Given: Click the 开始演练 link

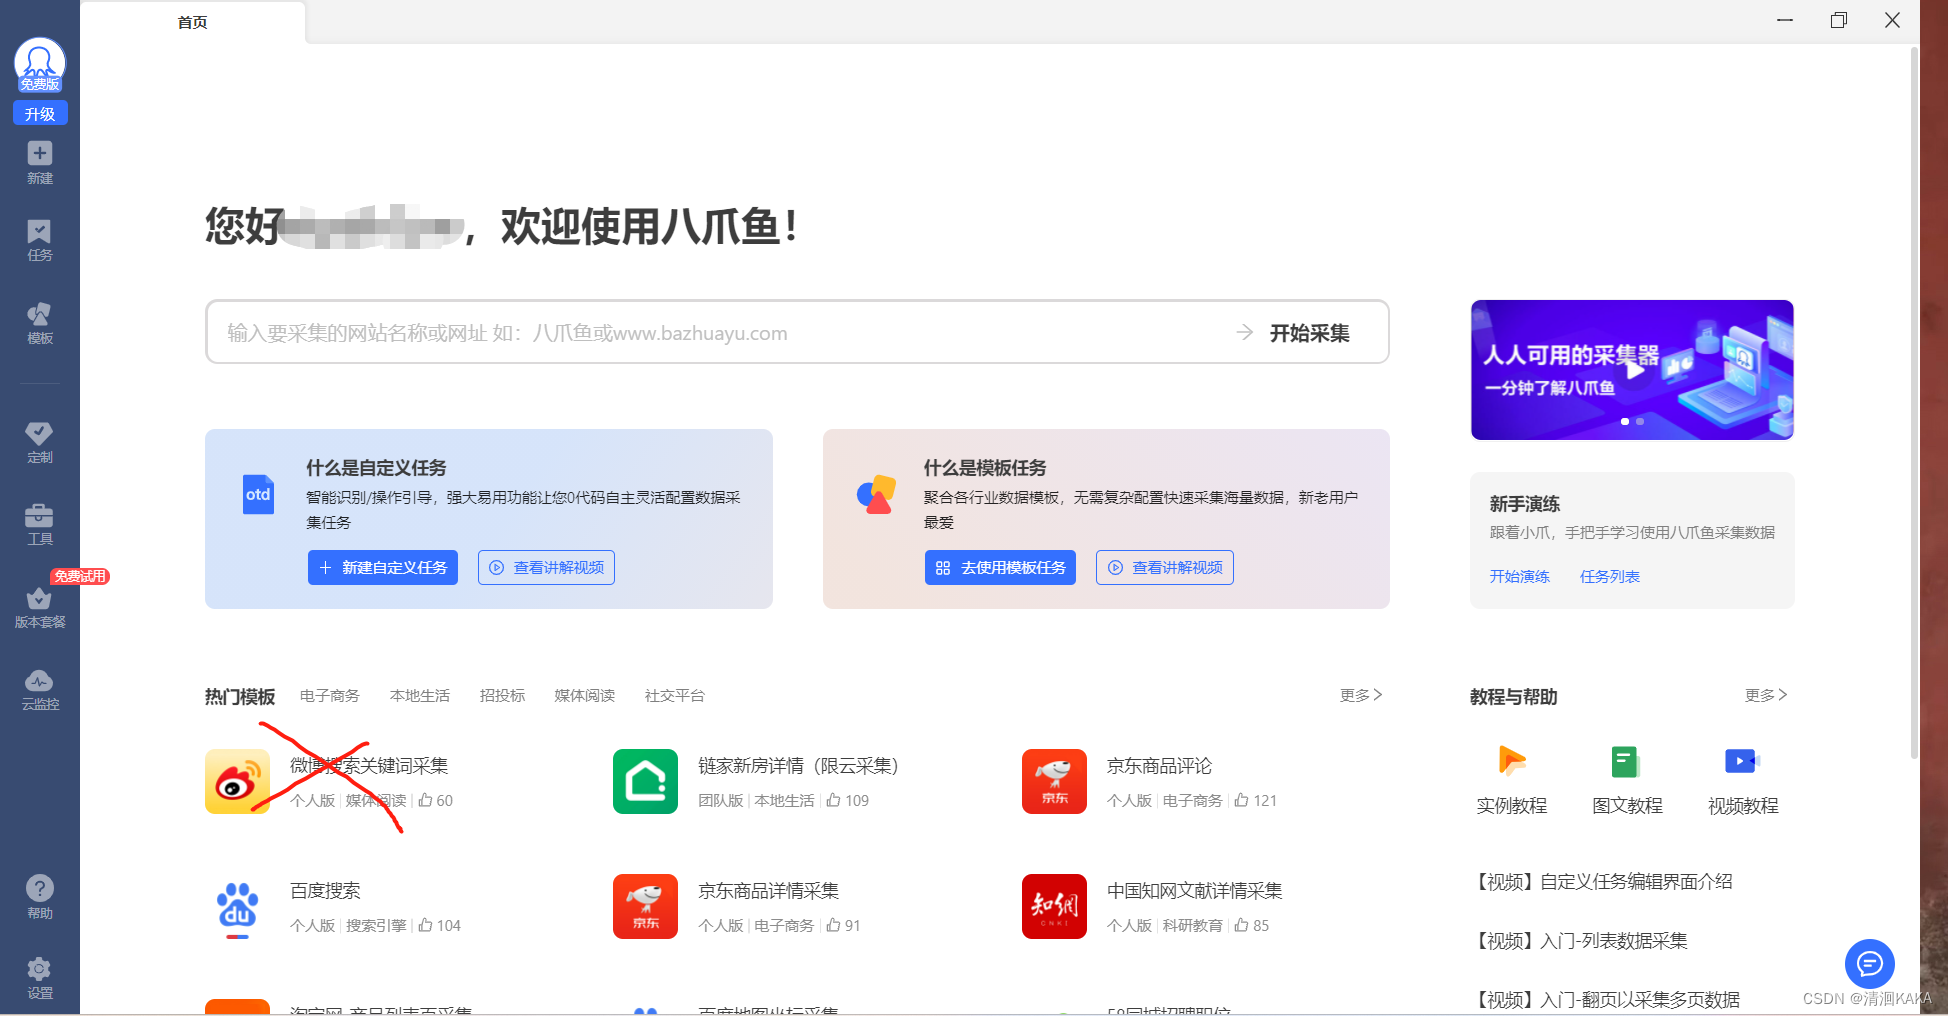Looking at the screenshot, I should 1519,576.
